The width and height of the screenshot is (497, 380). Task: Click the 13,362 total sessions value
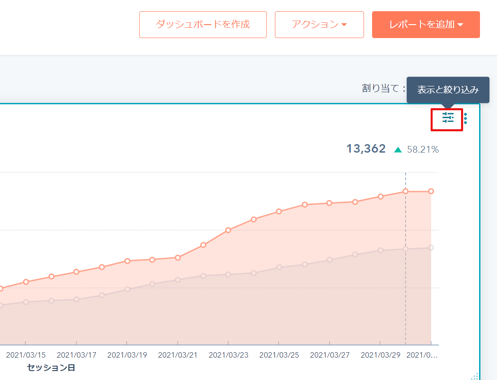coord(366,149)
